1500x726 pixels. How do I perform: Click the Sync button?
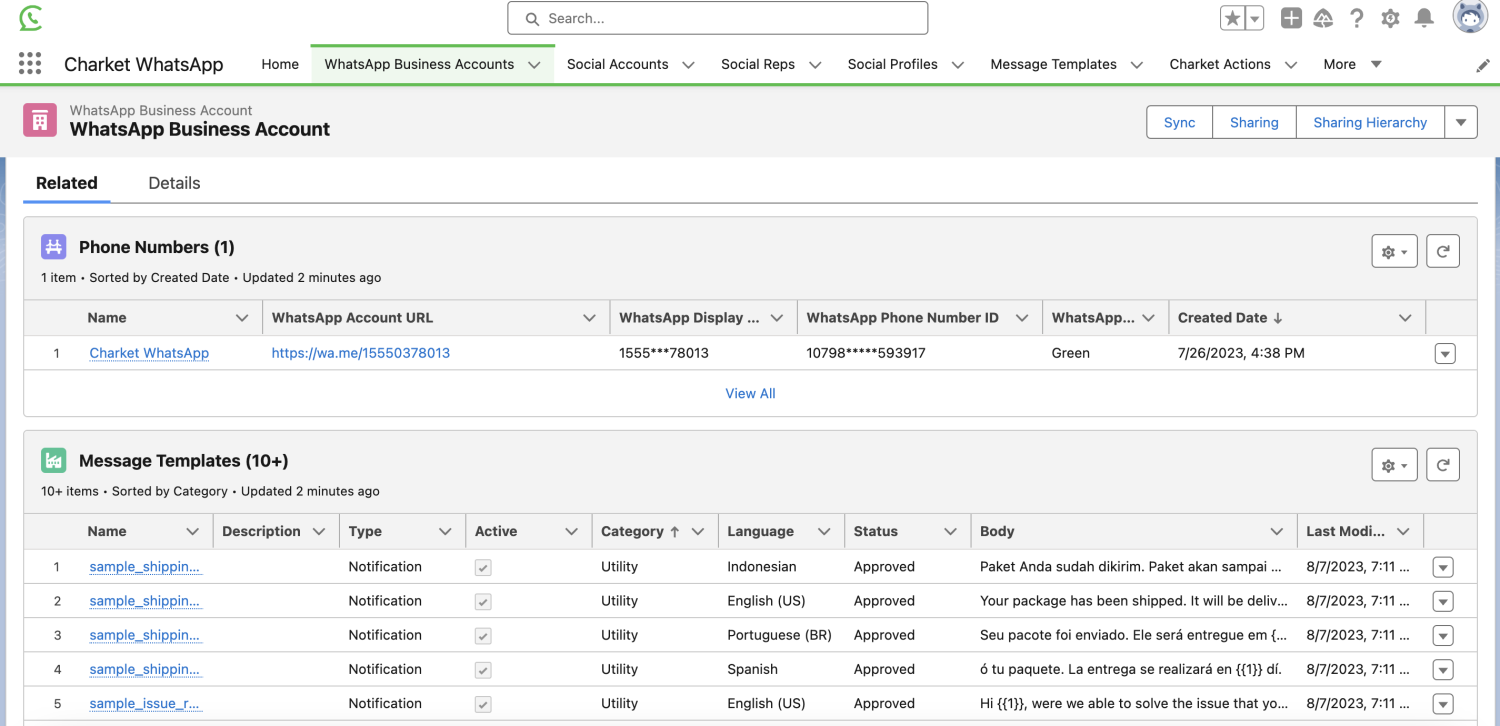tap(1179, 122)
